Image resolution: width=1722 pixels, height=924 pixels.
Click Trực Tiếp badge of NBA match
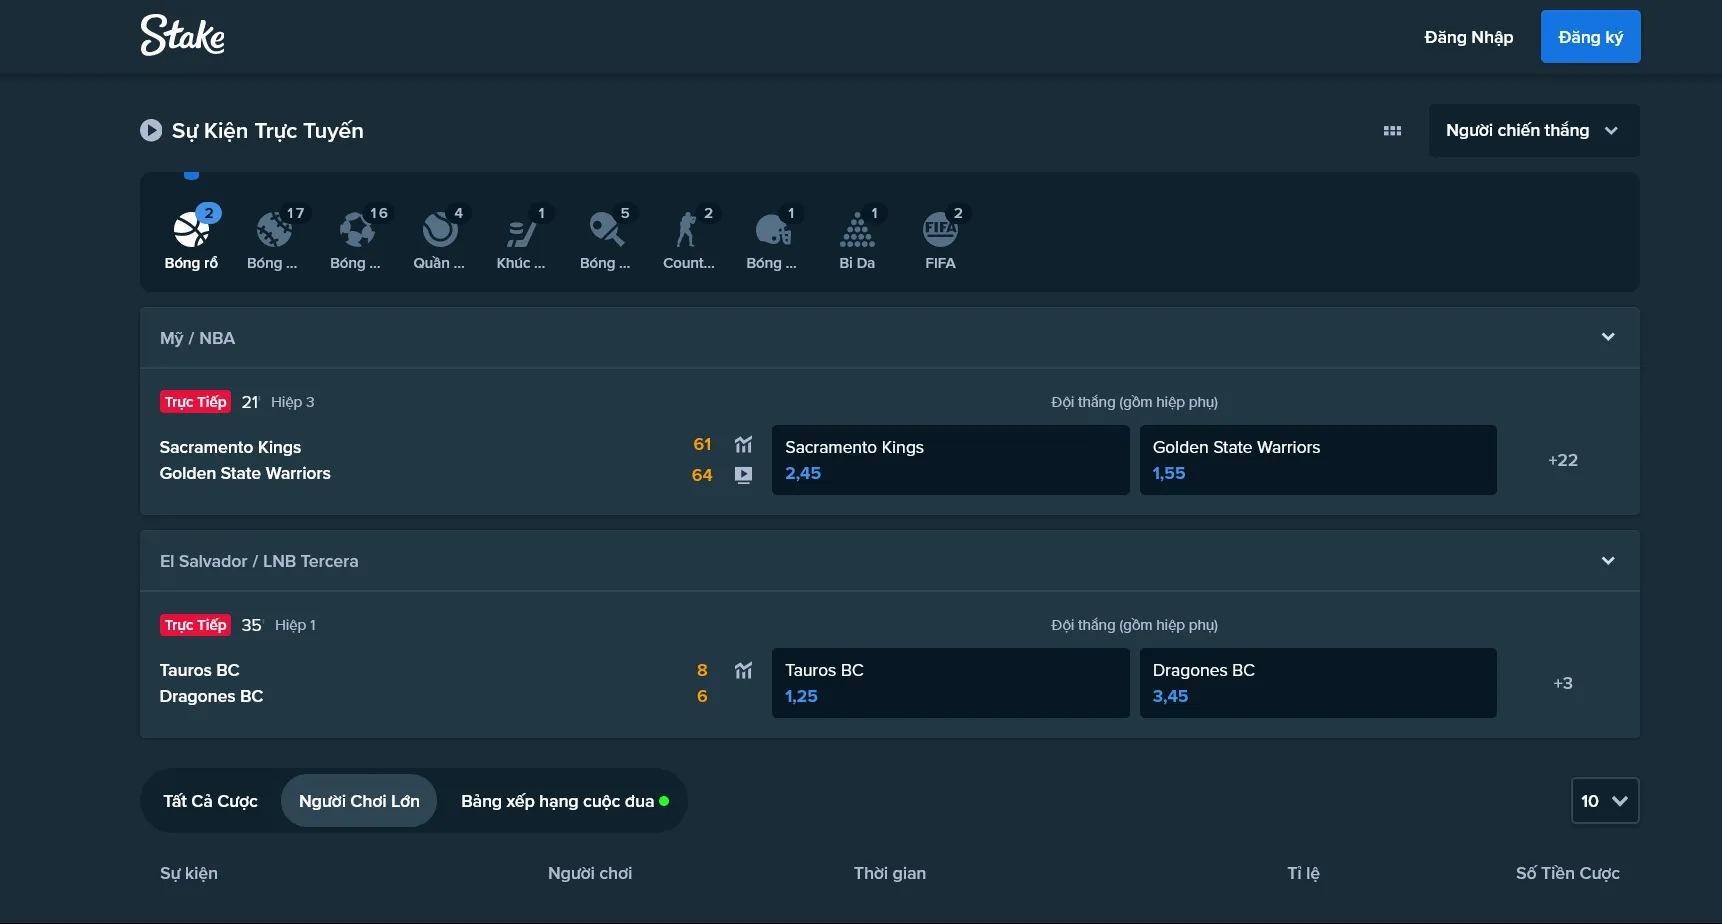[195, 402]
